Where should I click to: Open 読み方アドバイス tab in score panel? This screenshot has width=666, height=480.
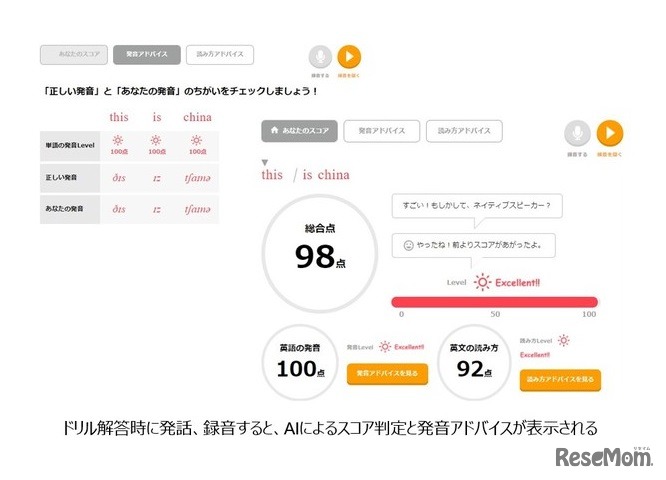click(x=464, y=131)
